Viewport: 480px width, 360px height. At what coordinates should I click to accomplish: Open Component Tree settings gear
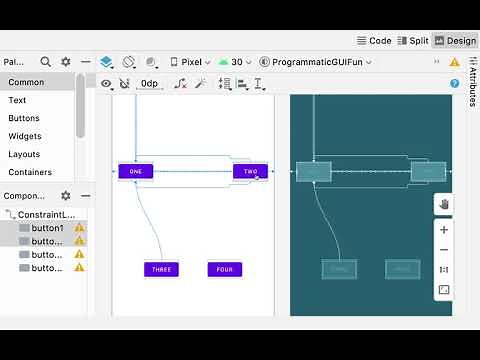coord(66,196)
